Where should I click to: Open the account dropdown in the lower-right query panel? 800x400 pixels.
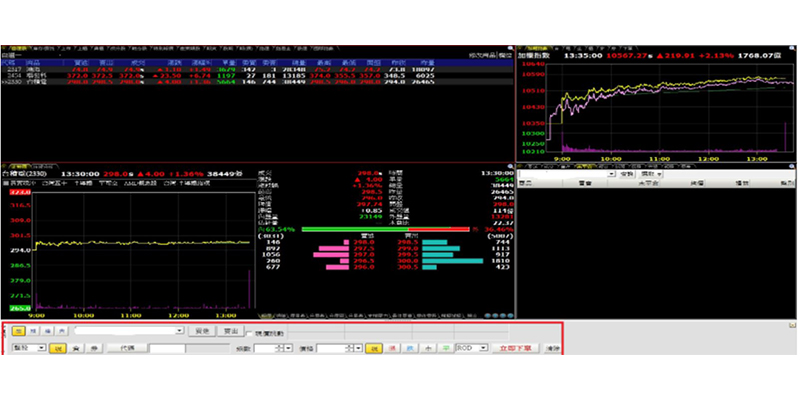click(612, 174)
